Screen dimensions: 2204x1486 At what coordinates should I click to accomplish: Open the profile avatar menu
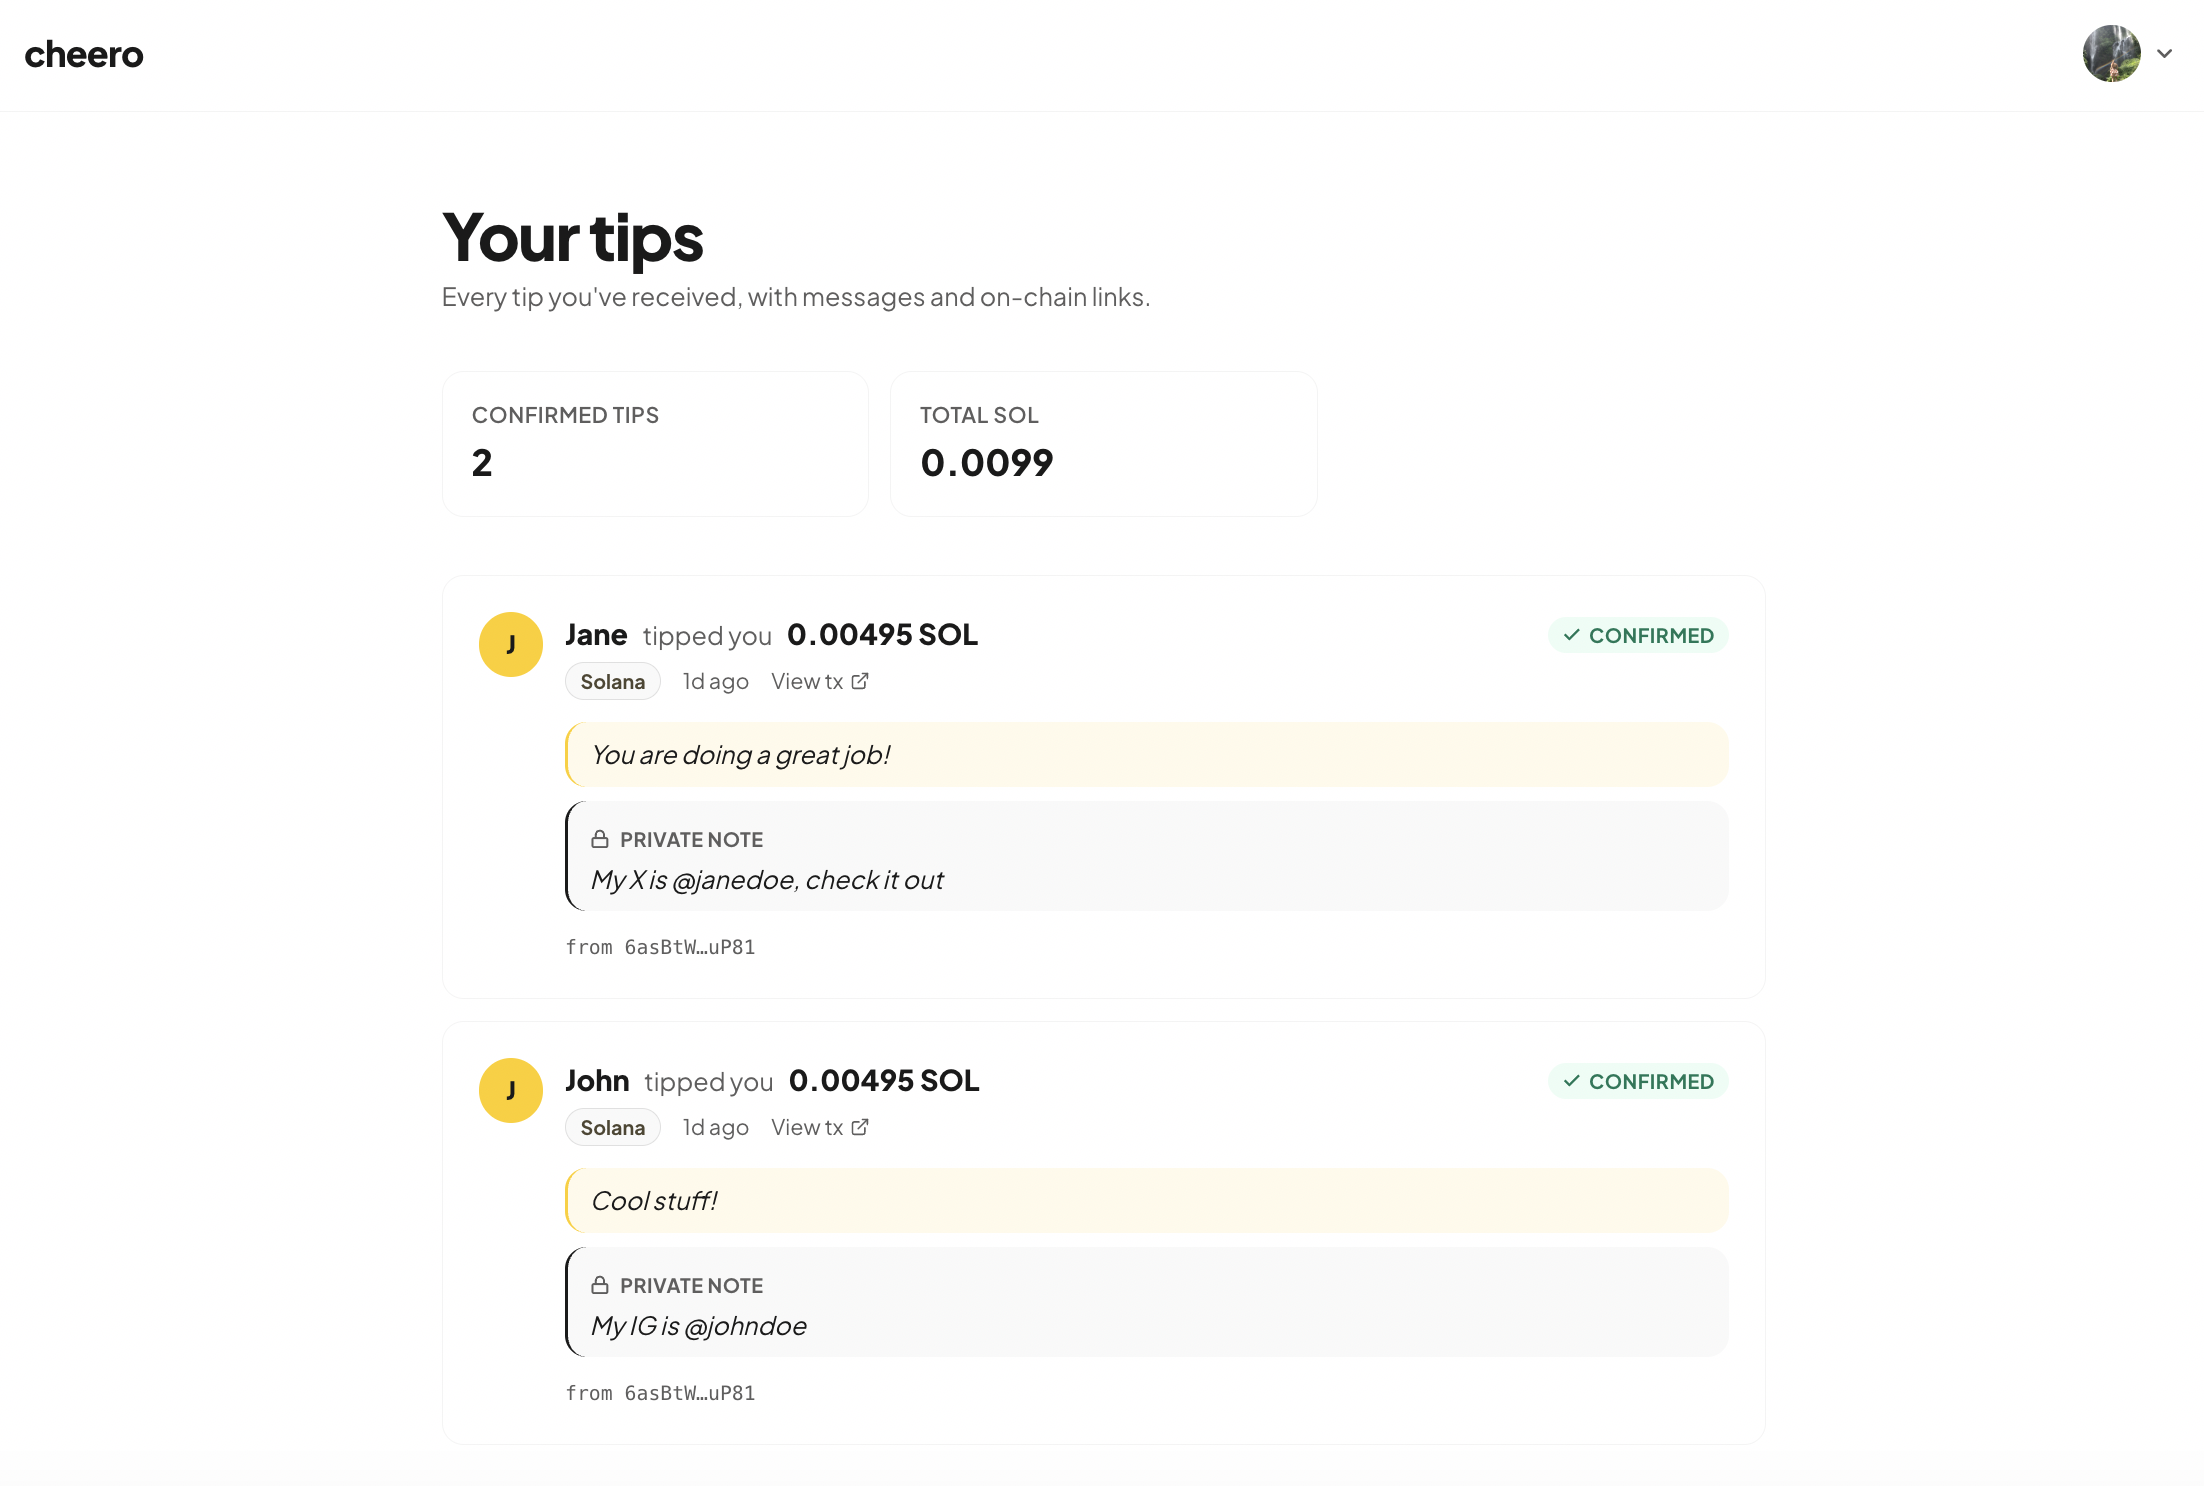tap(2111, 54)
